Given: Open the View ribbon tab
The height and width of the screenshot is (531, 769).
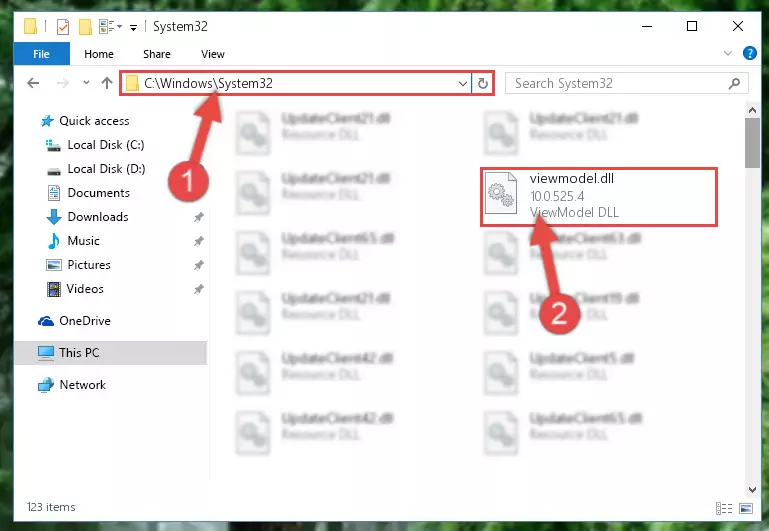Looking at the screenshot, I should [213, 54].
